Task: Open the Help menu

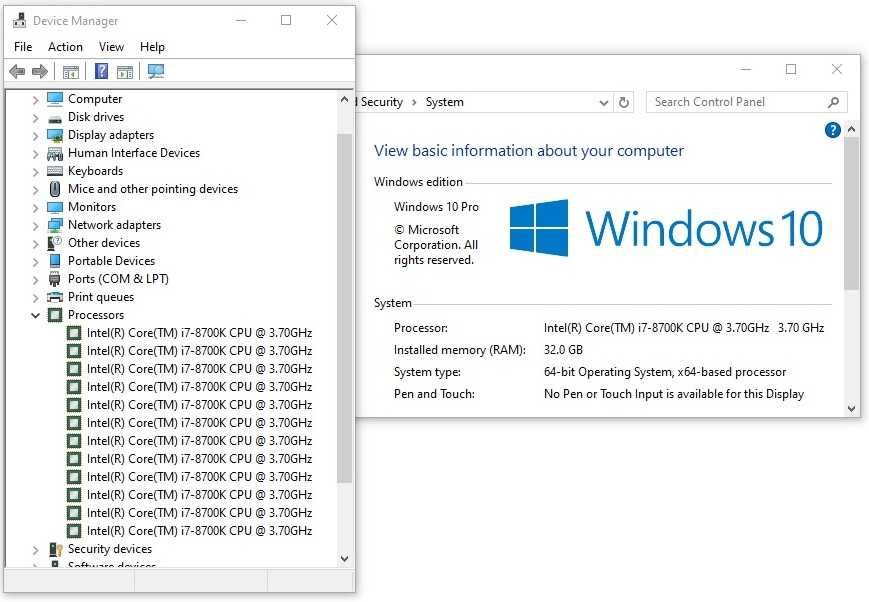Action: point(152,47)
